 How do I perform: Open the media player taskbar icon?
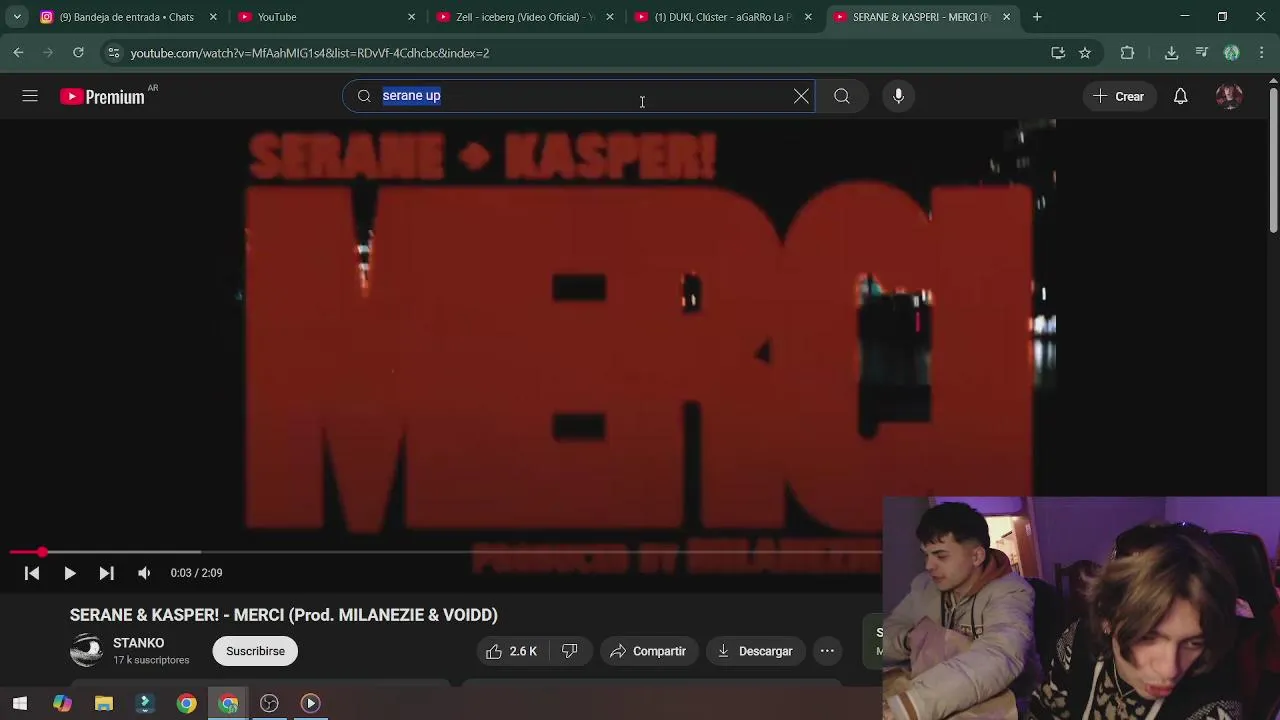310,704
